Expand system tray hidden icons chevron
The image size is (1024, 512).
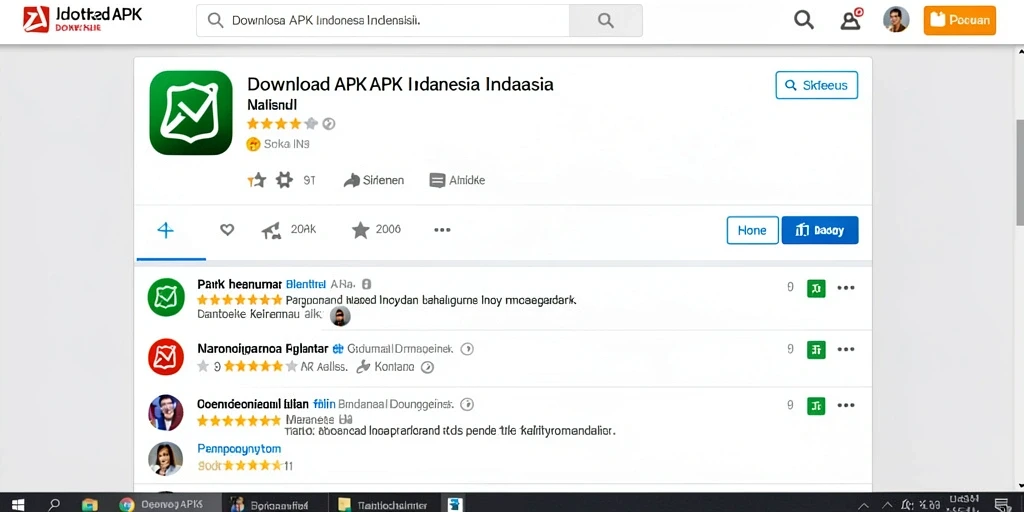[x=863, y=505]
